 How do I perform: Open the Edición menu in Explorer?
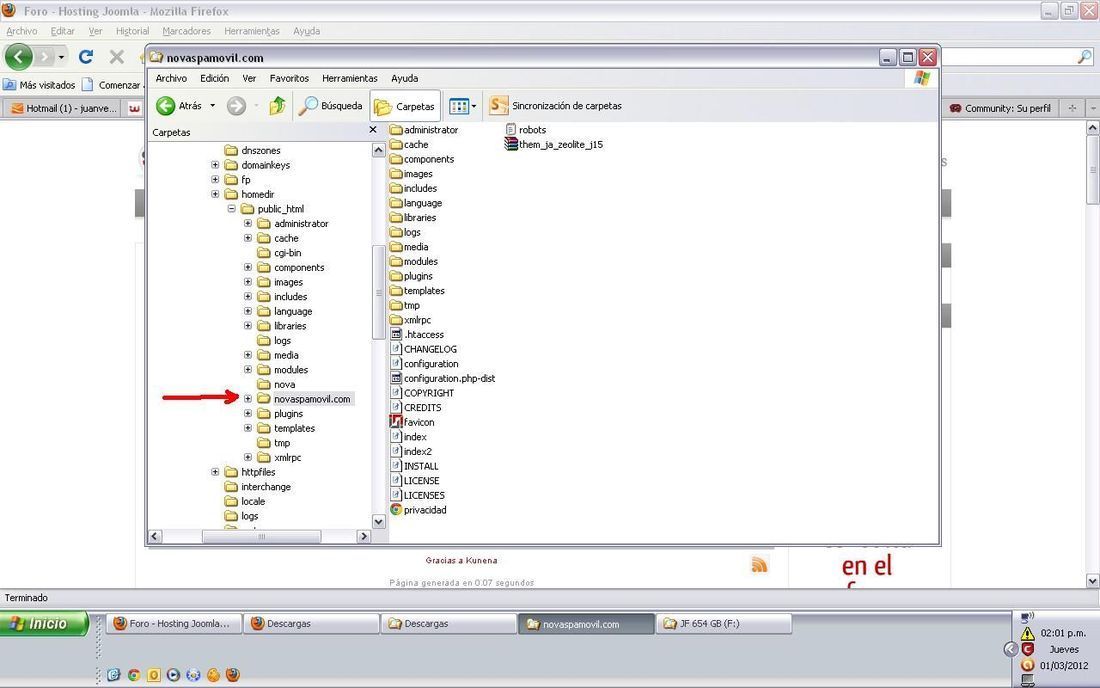click(x=215, y=79)
